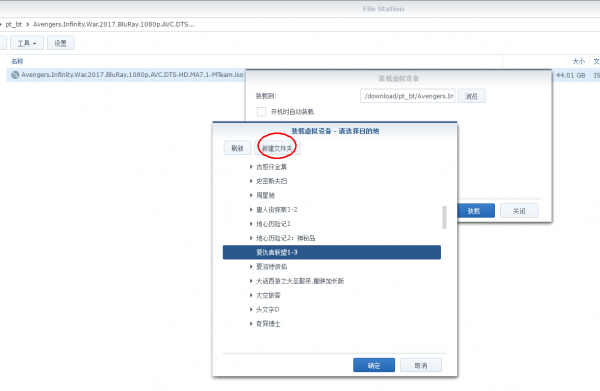
Task: Sort by the 名称 column header
Action: pyautogui.click(x=17, y=61)
